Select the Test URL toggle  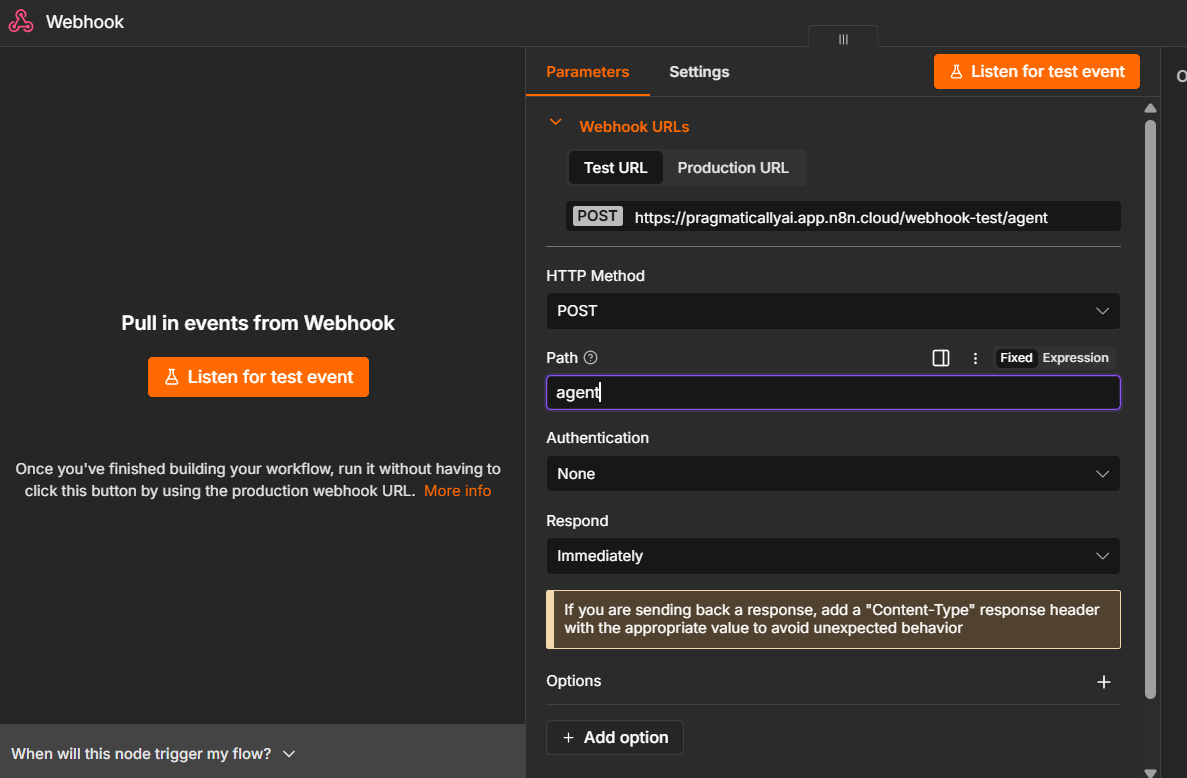tap(615, 168)
